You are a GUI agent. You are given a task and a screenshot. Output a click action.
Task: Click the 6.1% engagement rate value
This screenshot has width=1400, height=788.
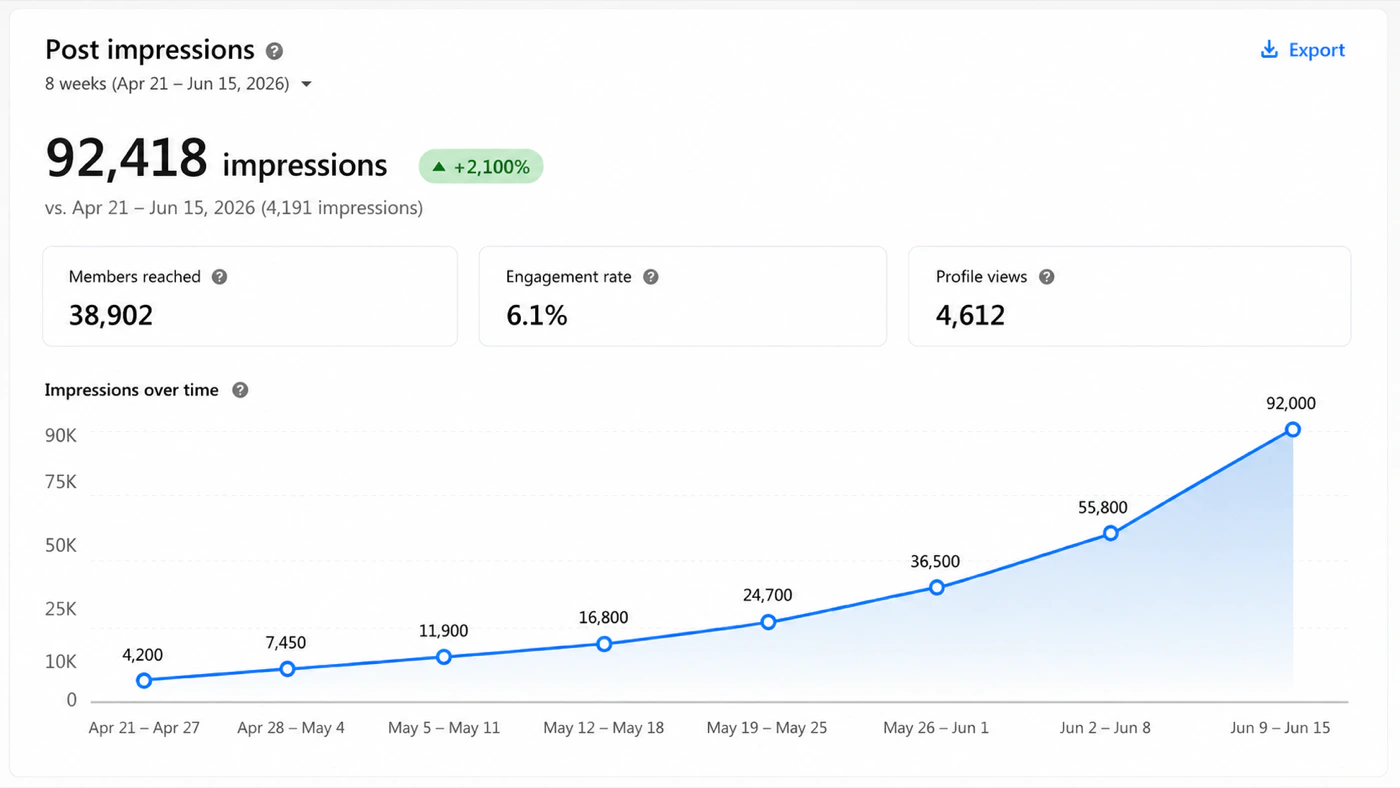tap(537, 316)
